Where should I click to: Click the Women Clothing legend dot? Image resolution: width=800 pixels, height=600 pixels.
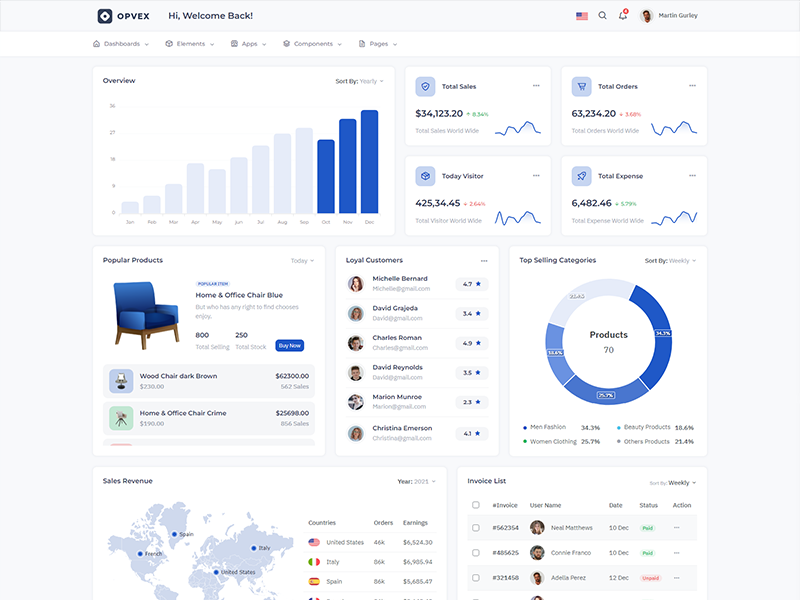[524, 441]
